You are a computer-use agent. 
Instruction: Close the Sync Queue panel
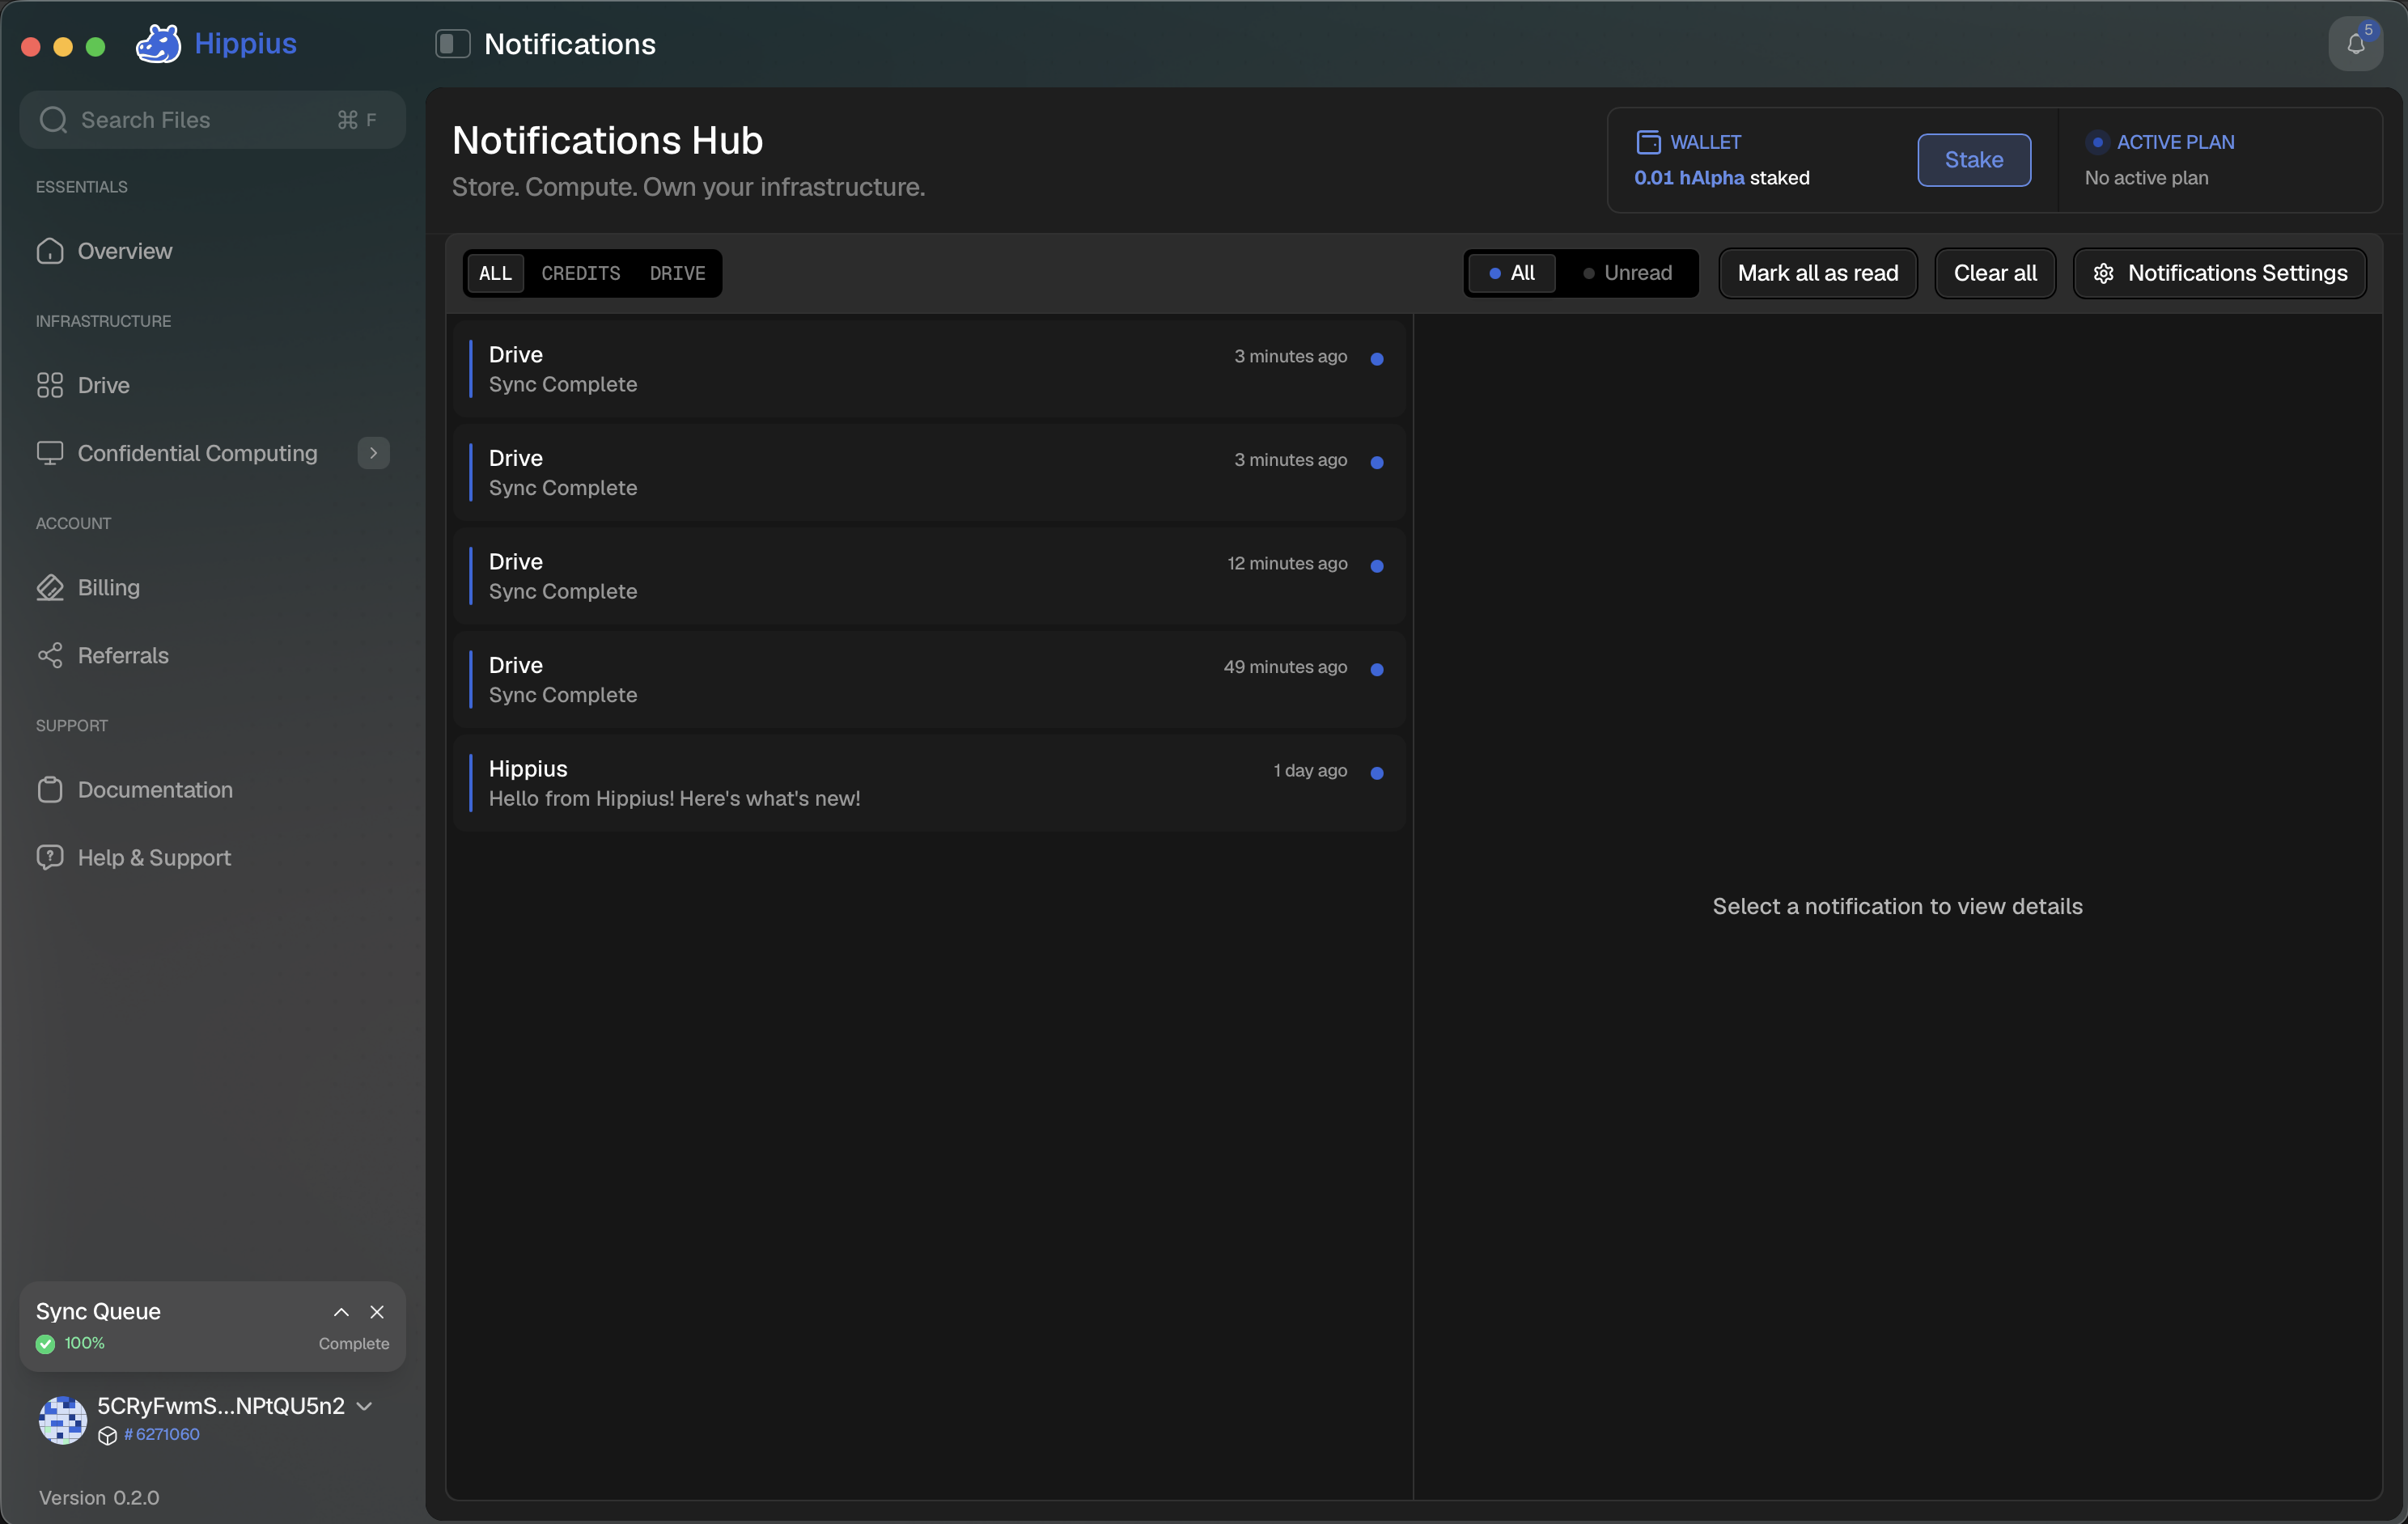(377, 1311)
